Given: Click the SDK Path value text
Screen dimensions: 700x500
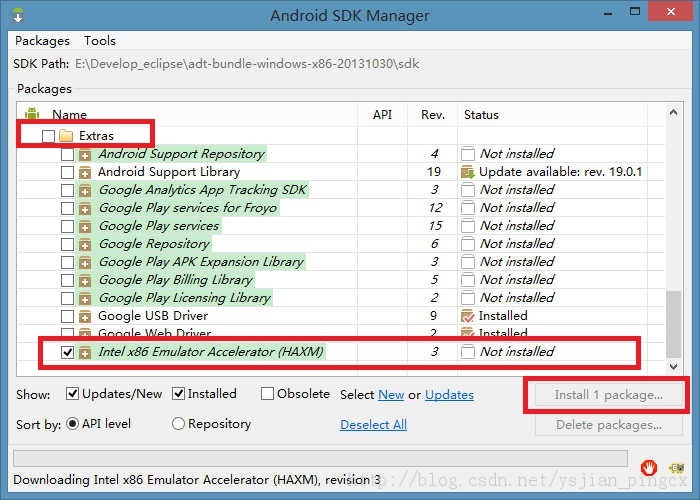Looking at the screenshot, I should click(247, 64).
